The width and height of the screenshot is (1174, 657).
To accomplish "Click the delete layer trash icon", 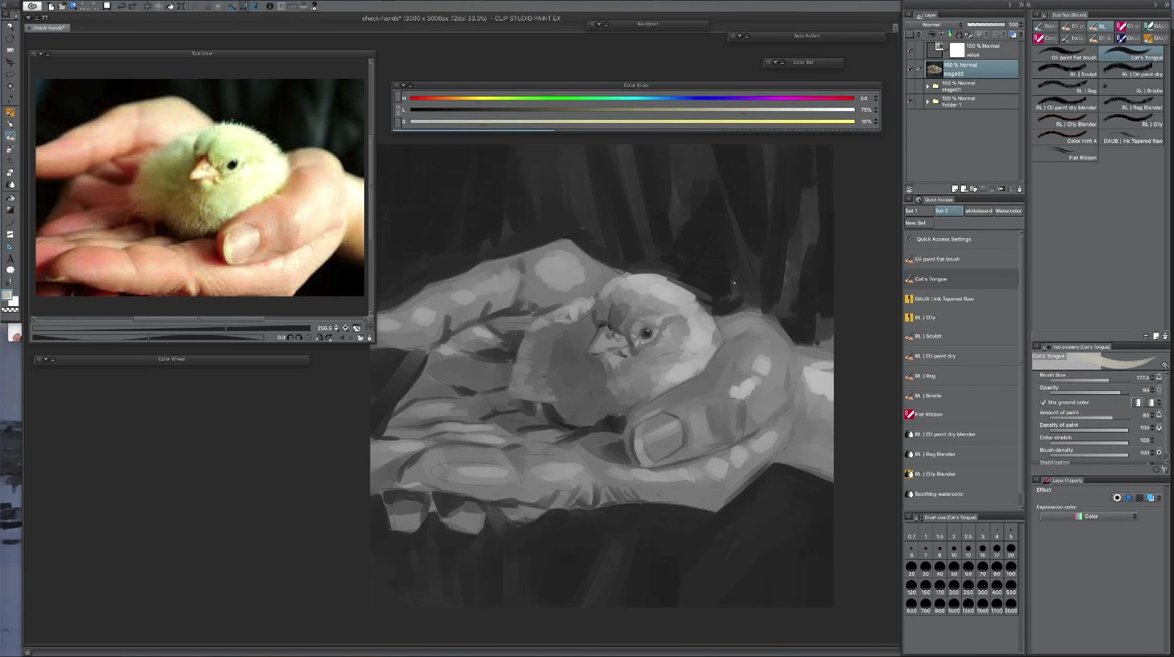I will (1019, 188).
